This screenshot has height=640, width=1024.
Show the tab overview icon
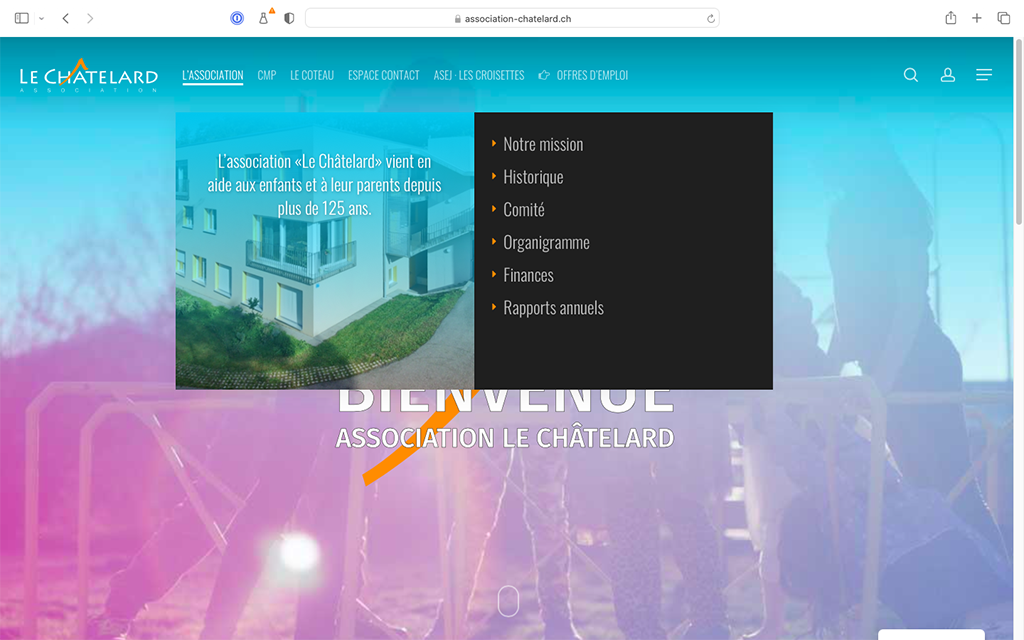tap(1003, 17)
